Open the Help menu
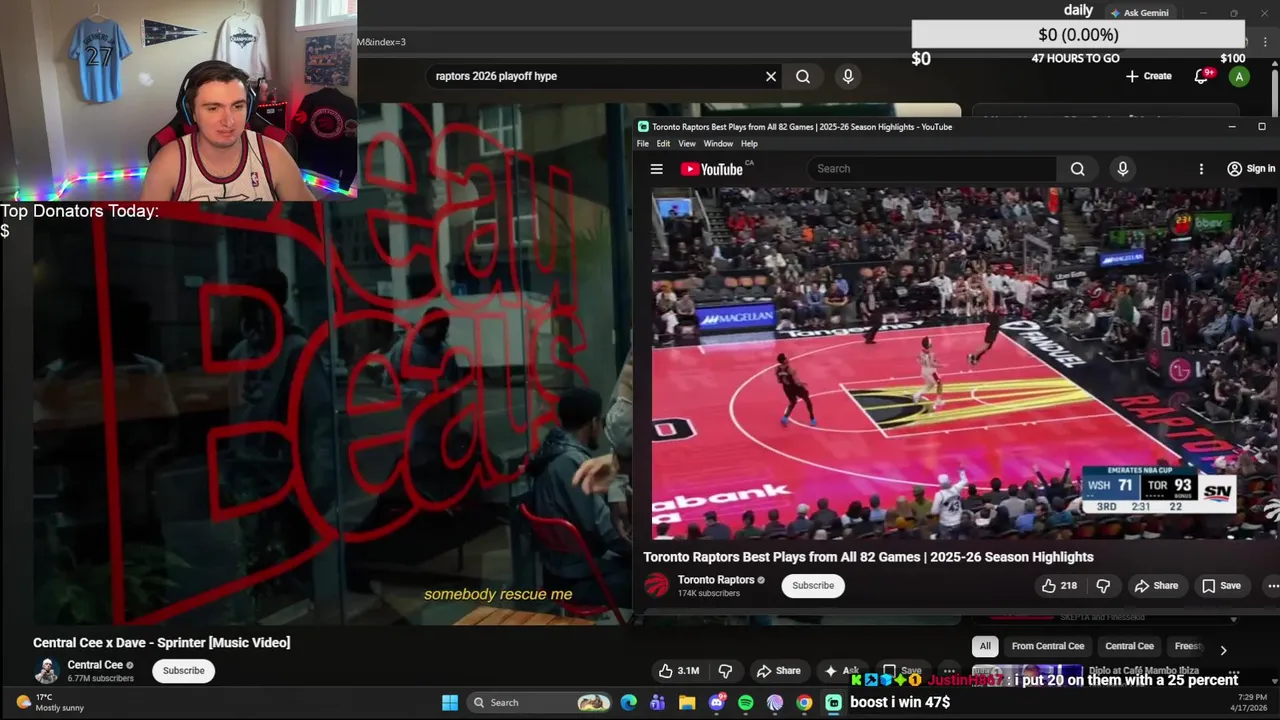This screenshot has height=720, width=1280. pos(749,144)
